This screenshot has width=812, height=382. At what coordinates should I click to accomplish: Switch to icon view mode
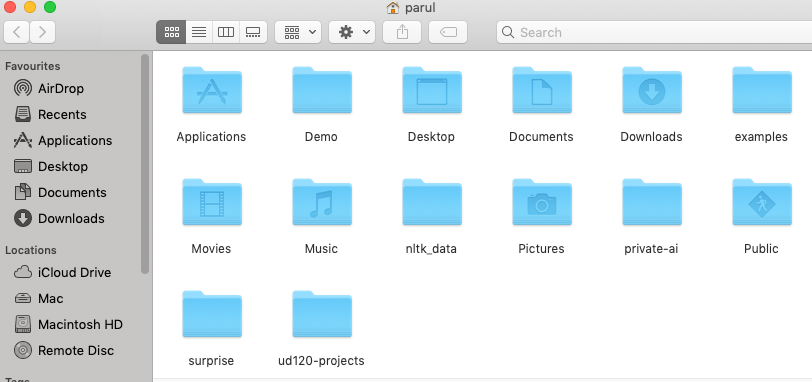(x=171, y=32)
